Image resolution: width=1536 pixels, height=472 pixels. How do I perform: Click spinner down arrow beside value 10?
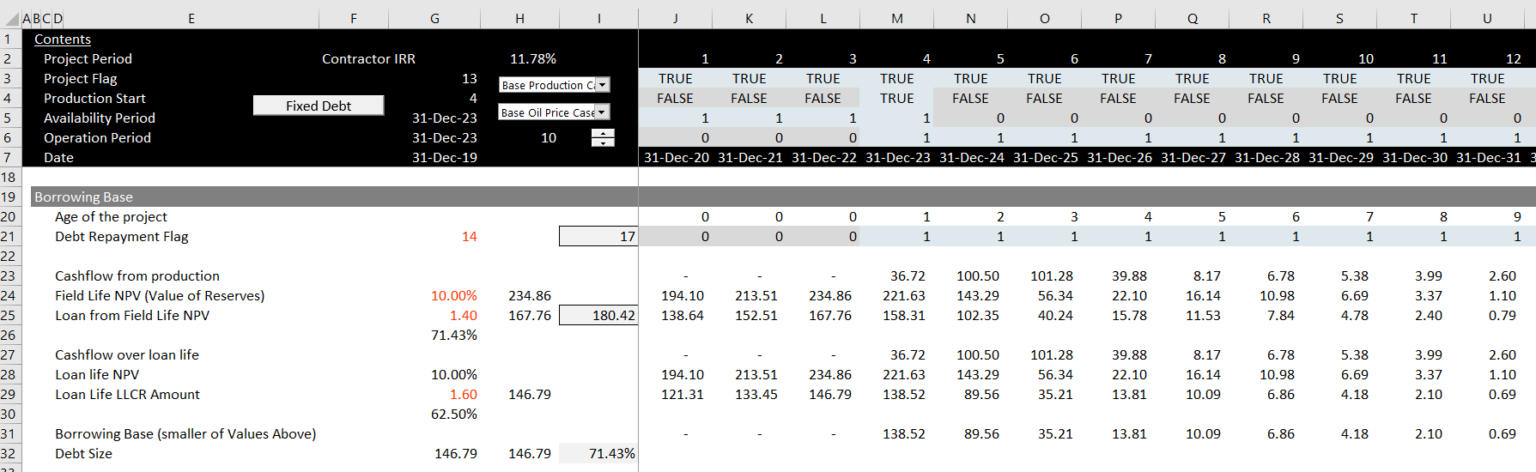click(603, 143)
